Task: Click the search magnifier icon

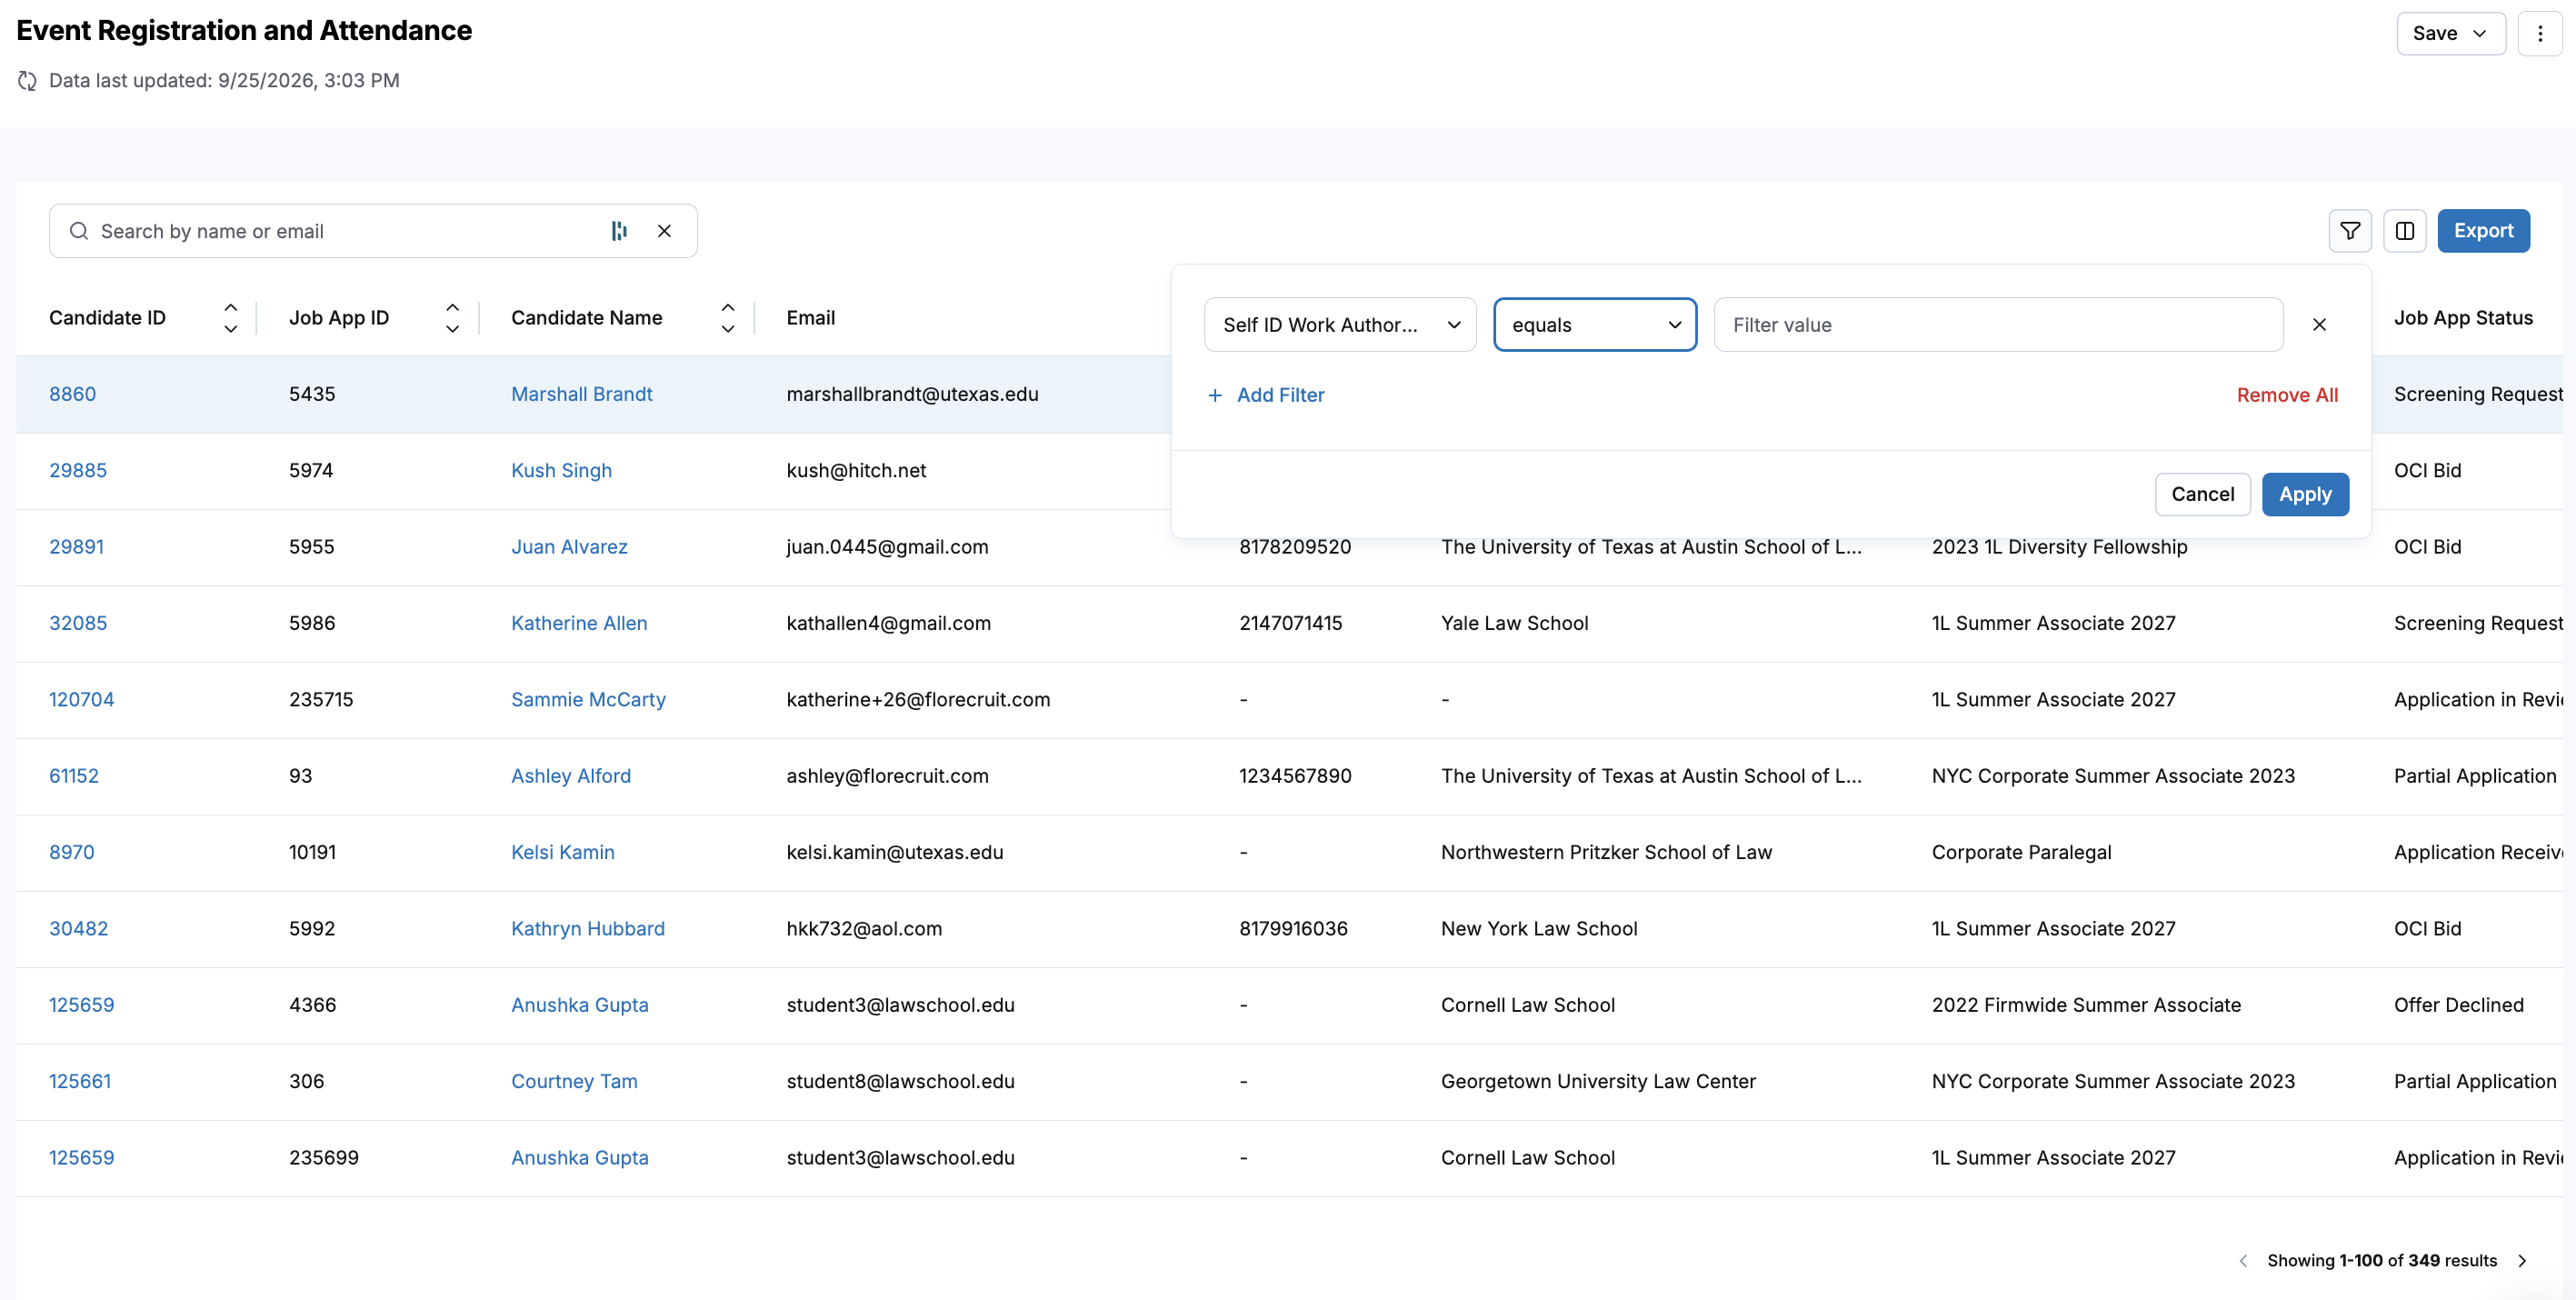Action: tap(79, 231)
